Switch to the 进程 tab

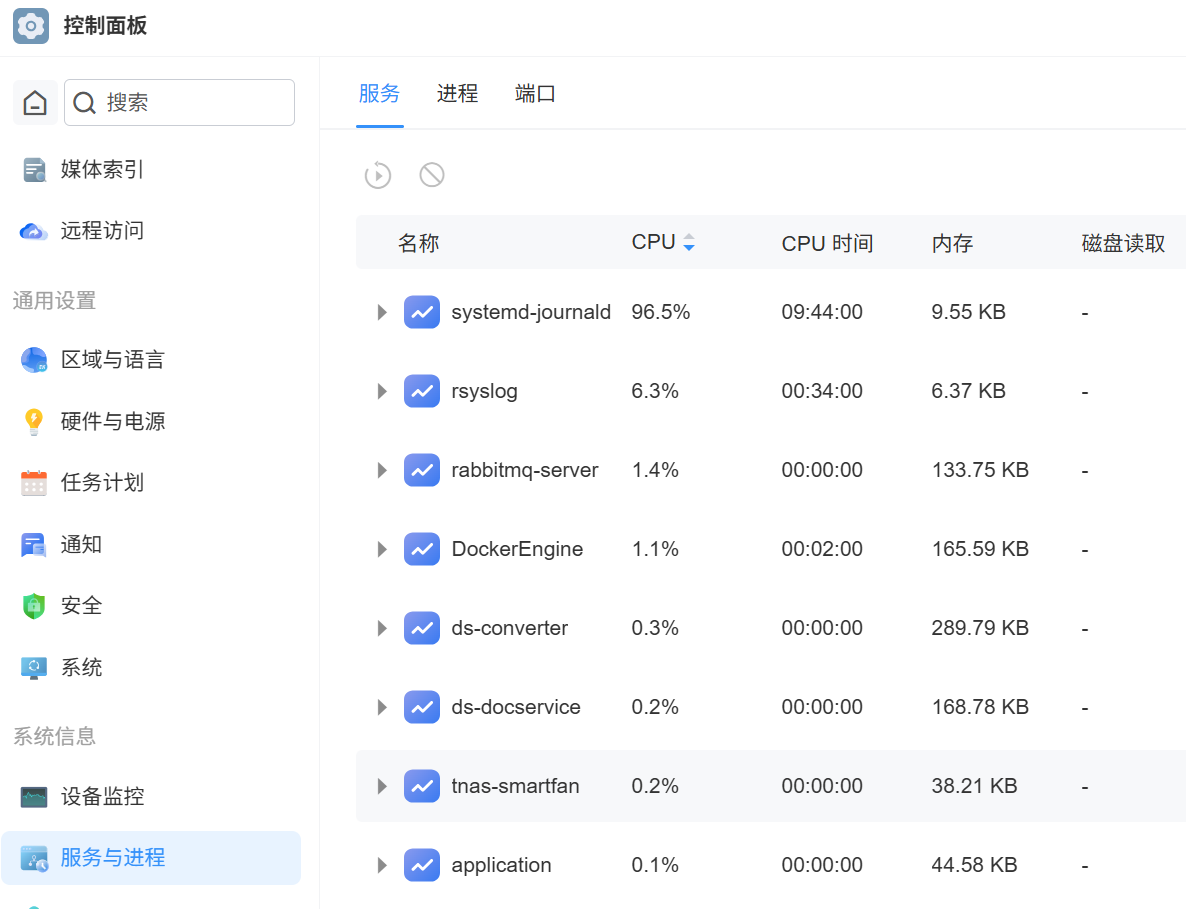458,94
